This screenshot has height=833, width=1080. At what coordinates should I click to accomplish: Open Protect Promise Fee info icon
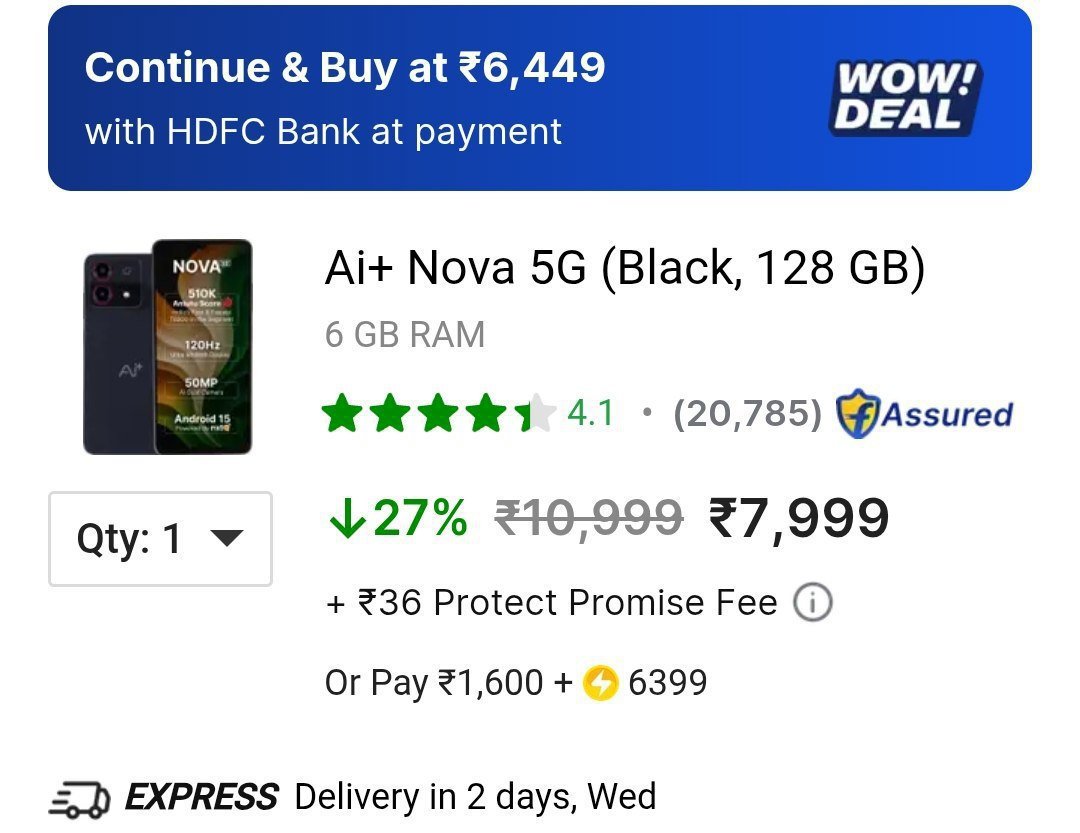coord(812,603)
